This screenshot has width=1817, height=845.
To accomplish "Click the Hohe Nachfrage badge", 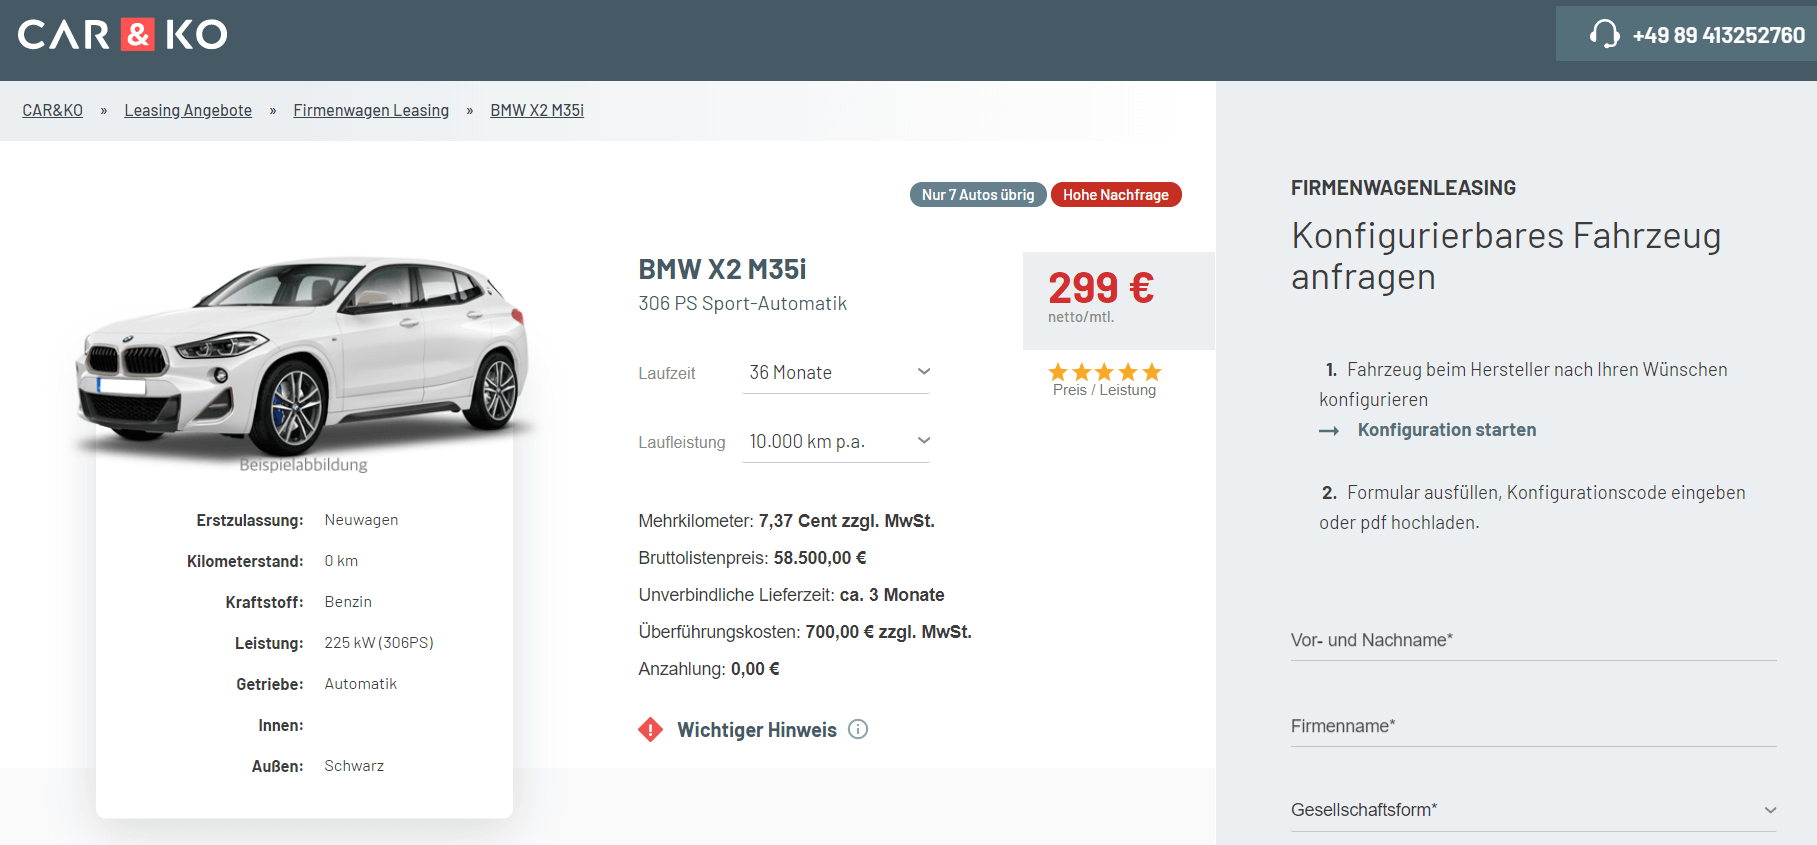I will [1116, 195].
